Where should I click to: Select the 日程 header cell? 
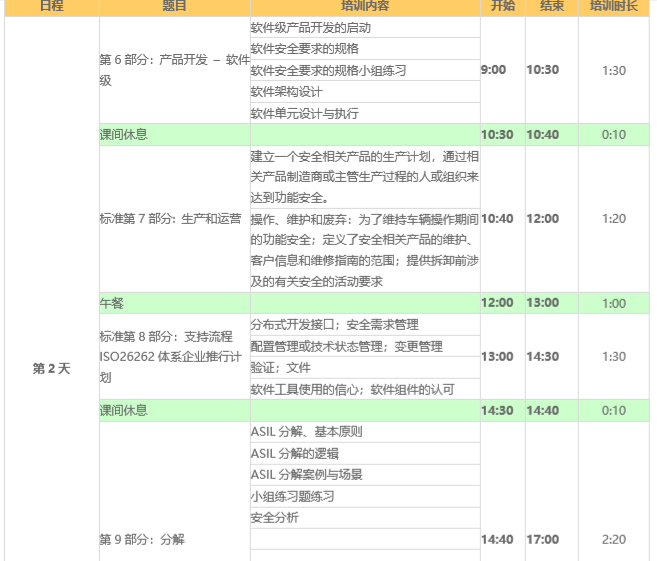50,6
